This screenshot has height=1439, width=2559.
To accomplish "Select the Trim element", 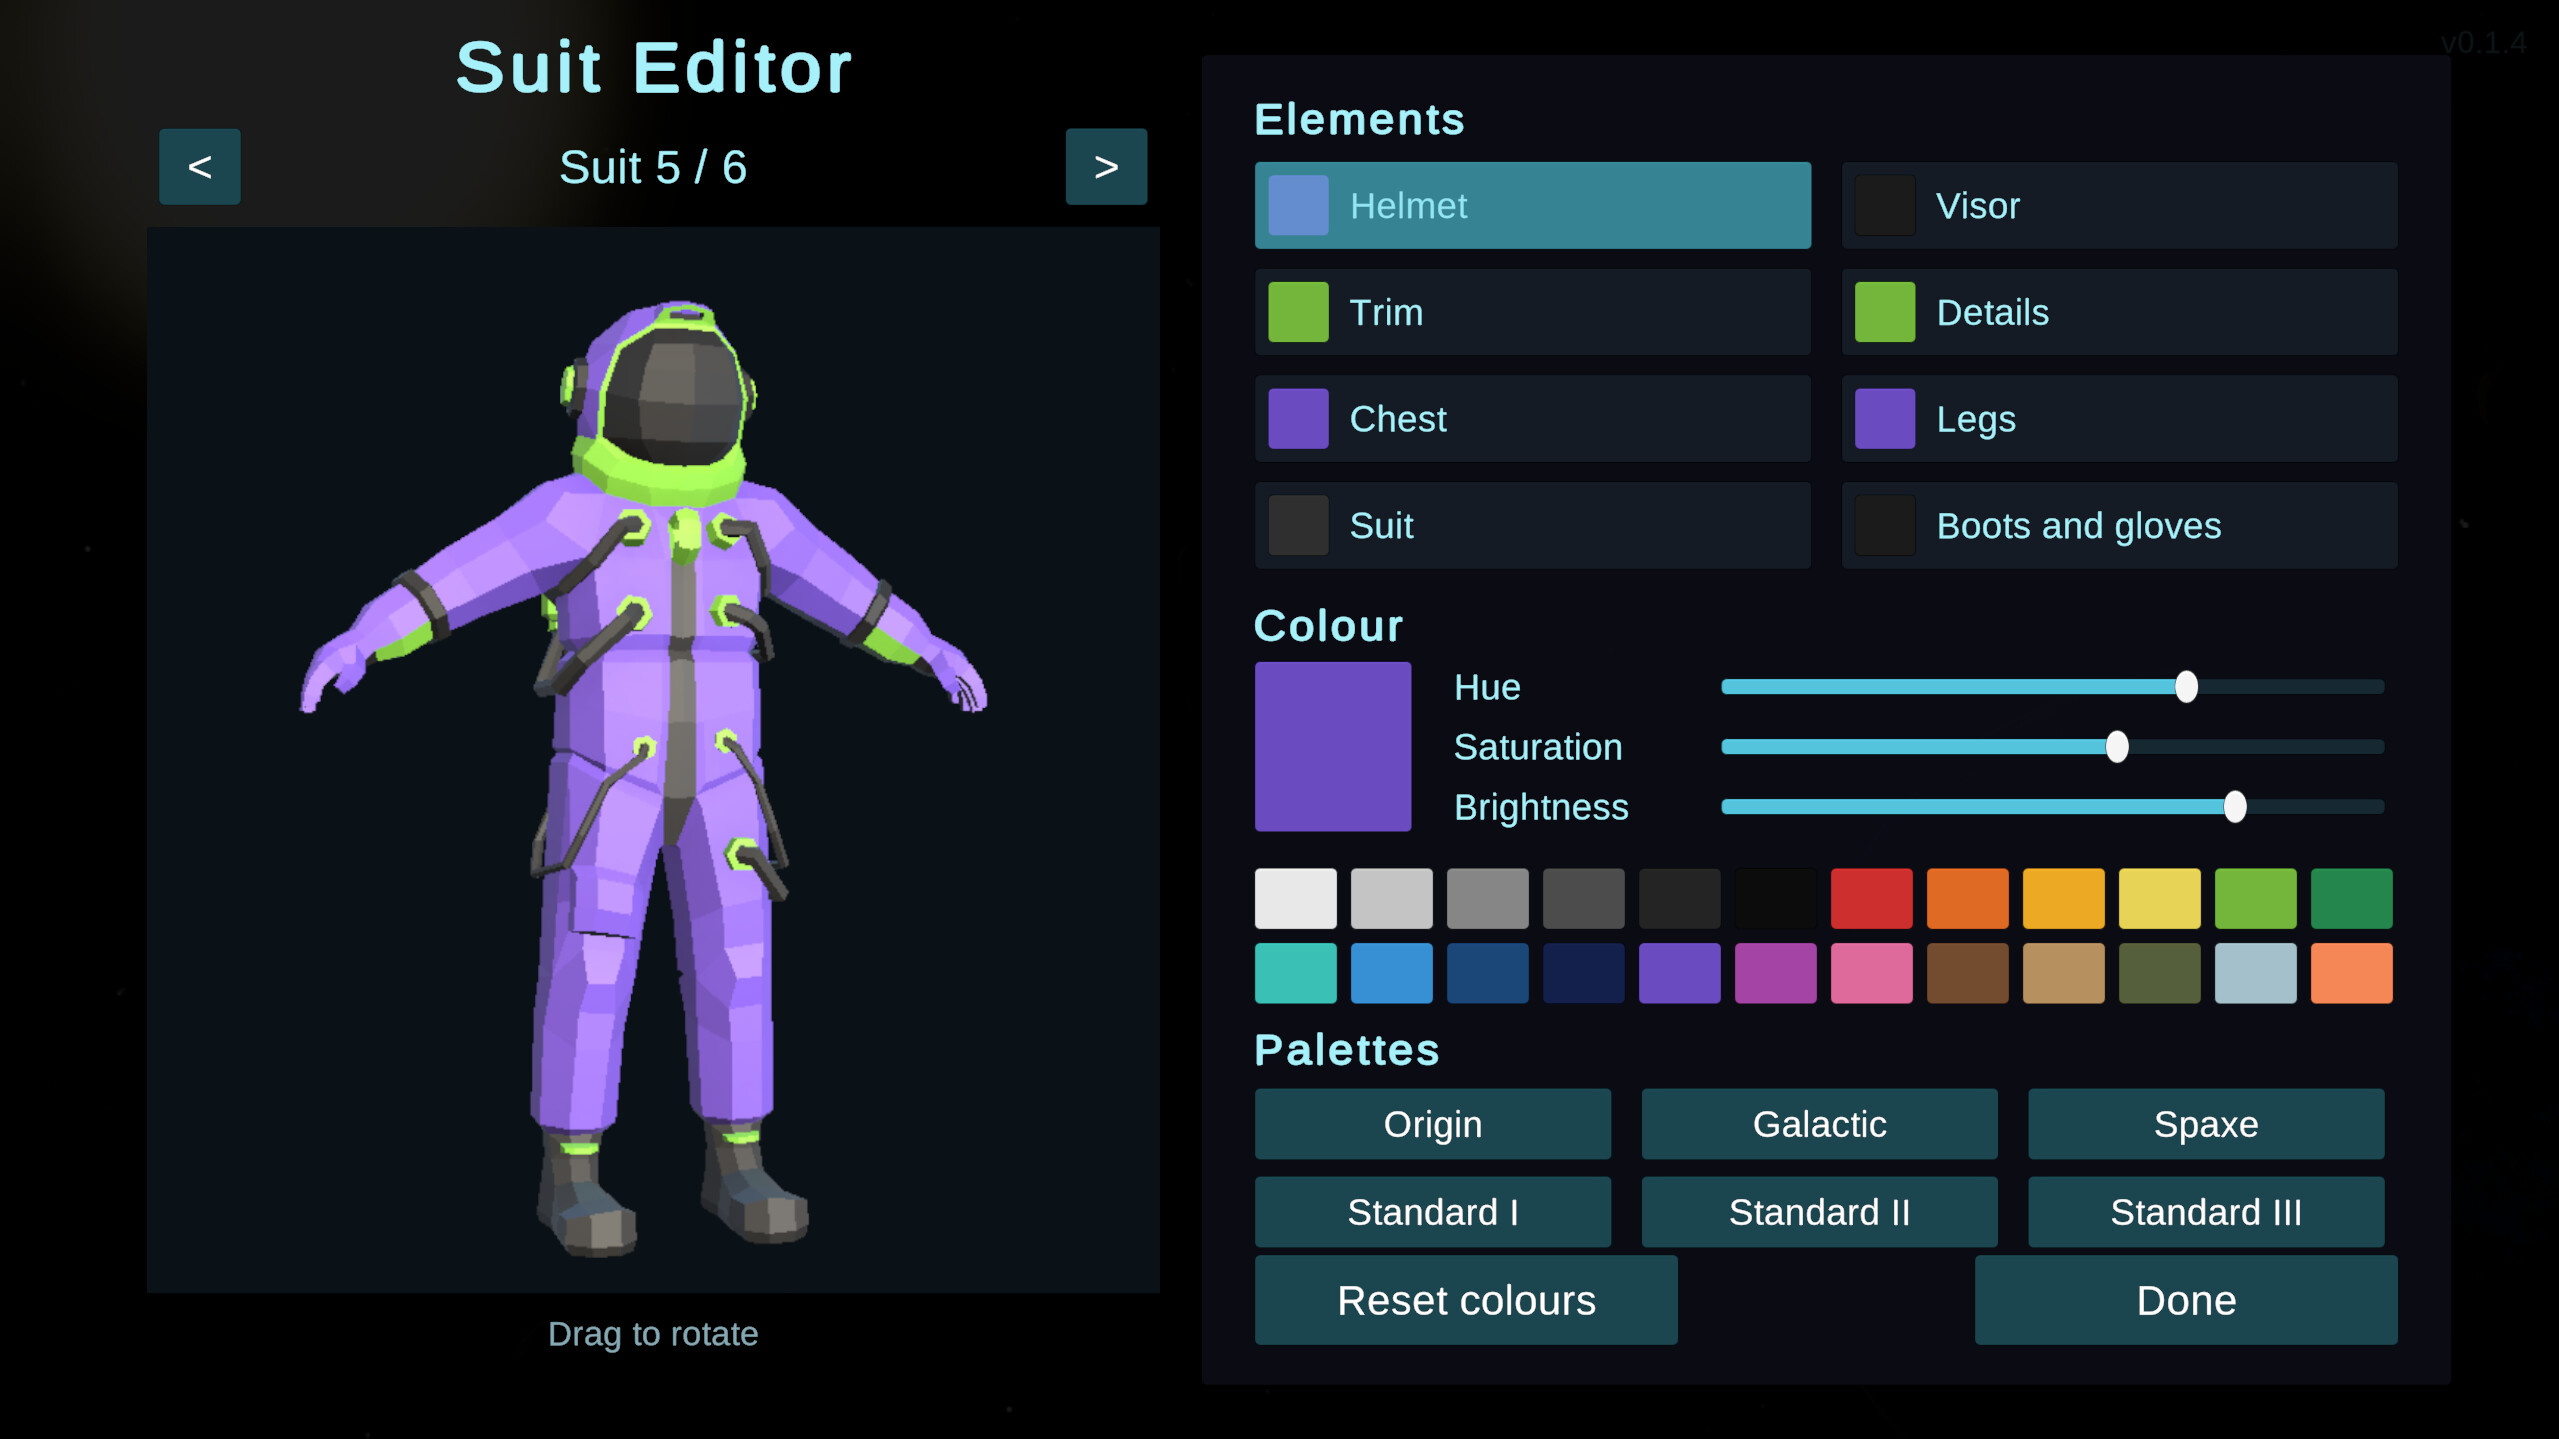I will tap(1532, 312).
